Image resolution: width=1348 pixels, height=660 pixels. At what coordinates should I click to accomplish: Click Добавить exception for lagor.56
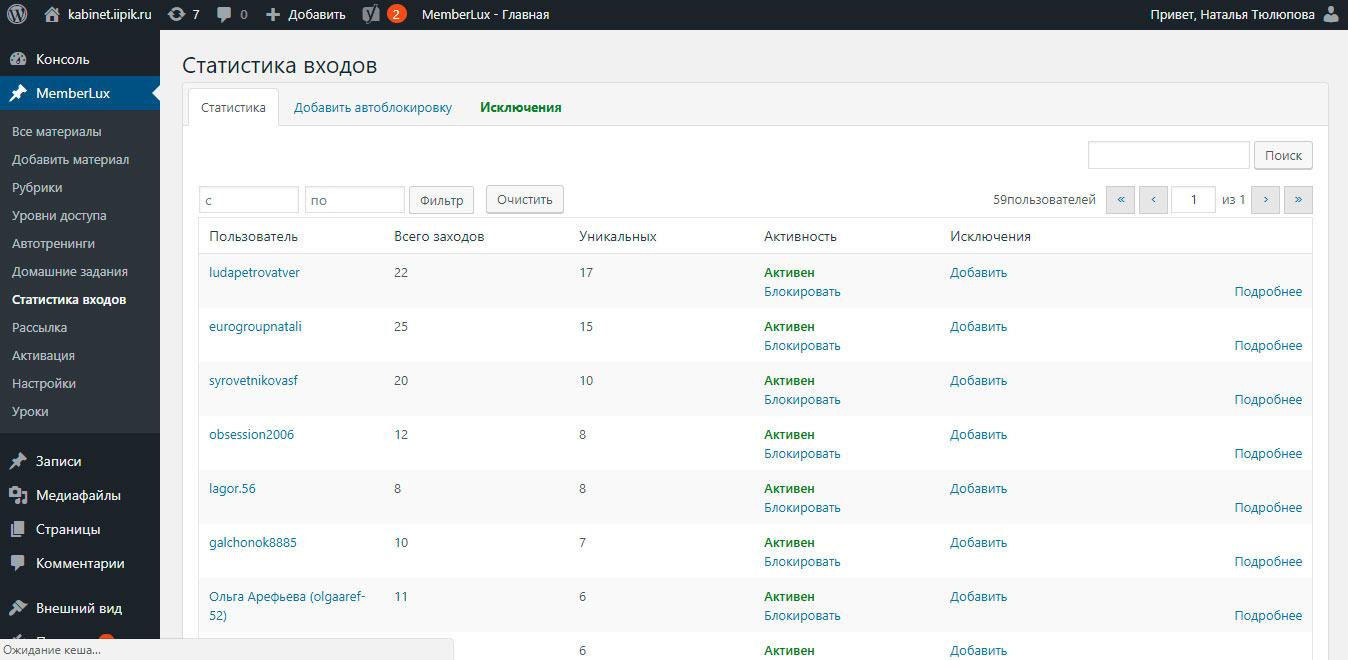pyautogui.click(x=978, y=488)
